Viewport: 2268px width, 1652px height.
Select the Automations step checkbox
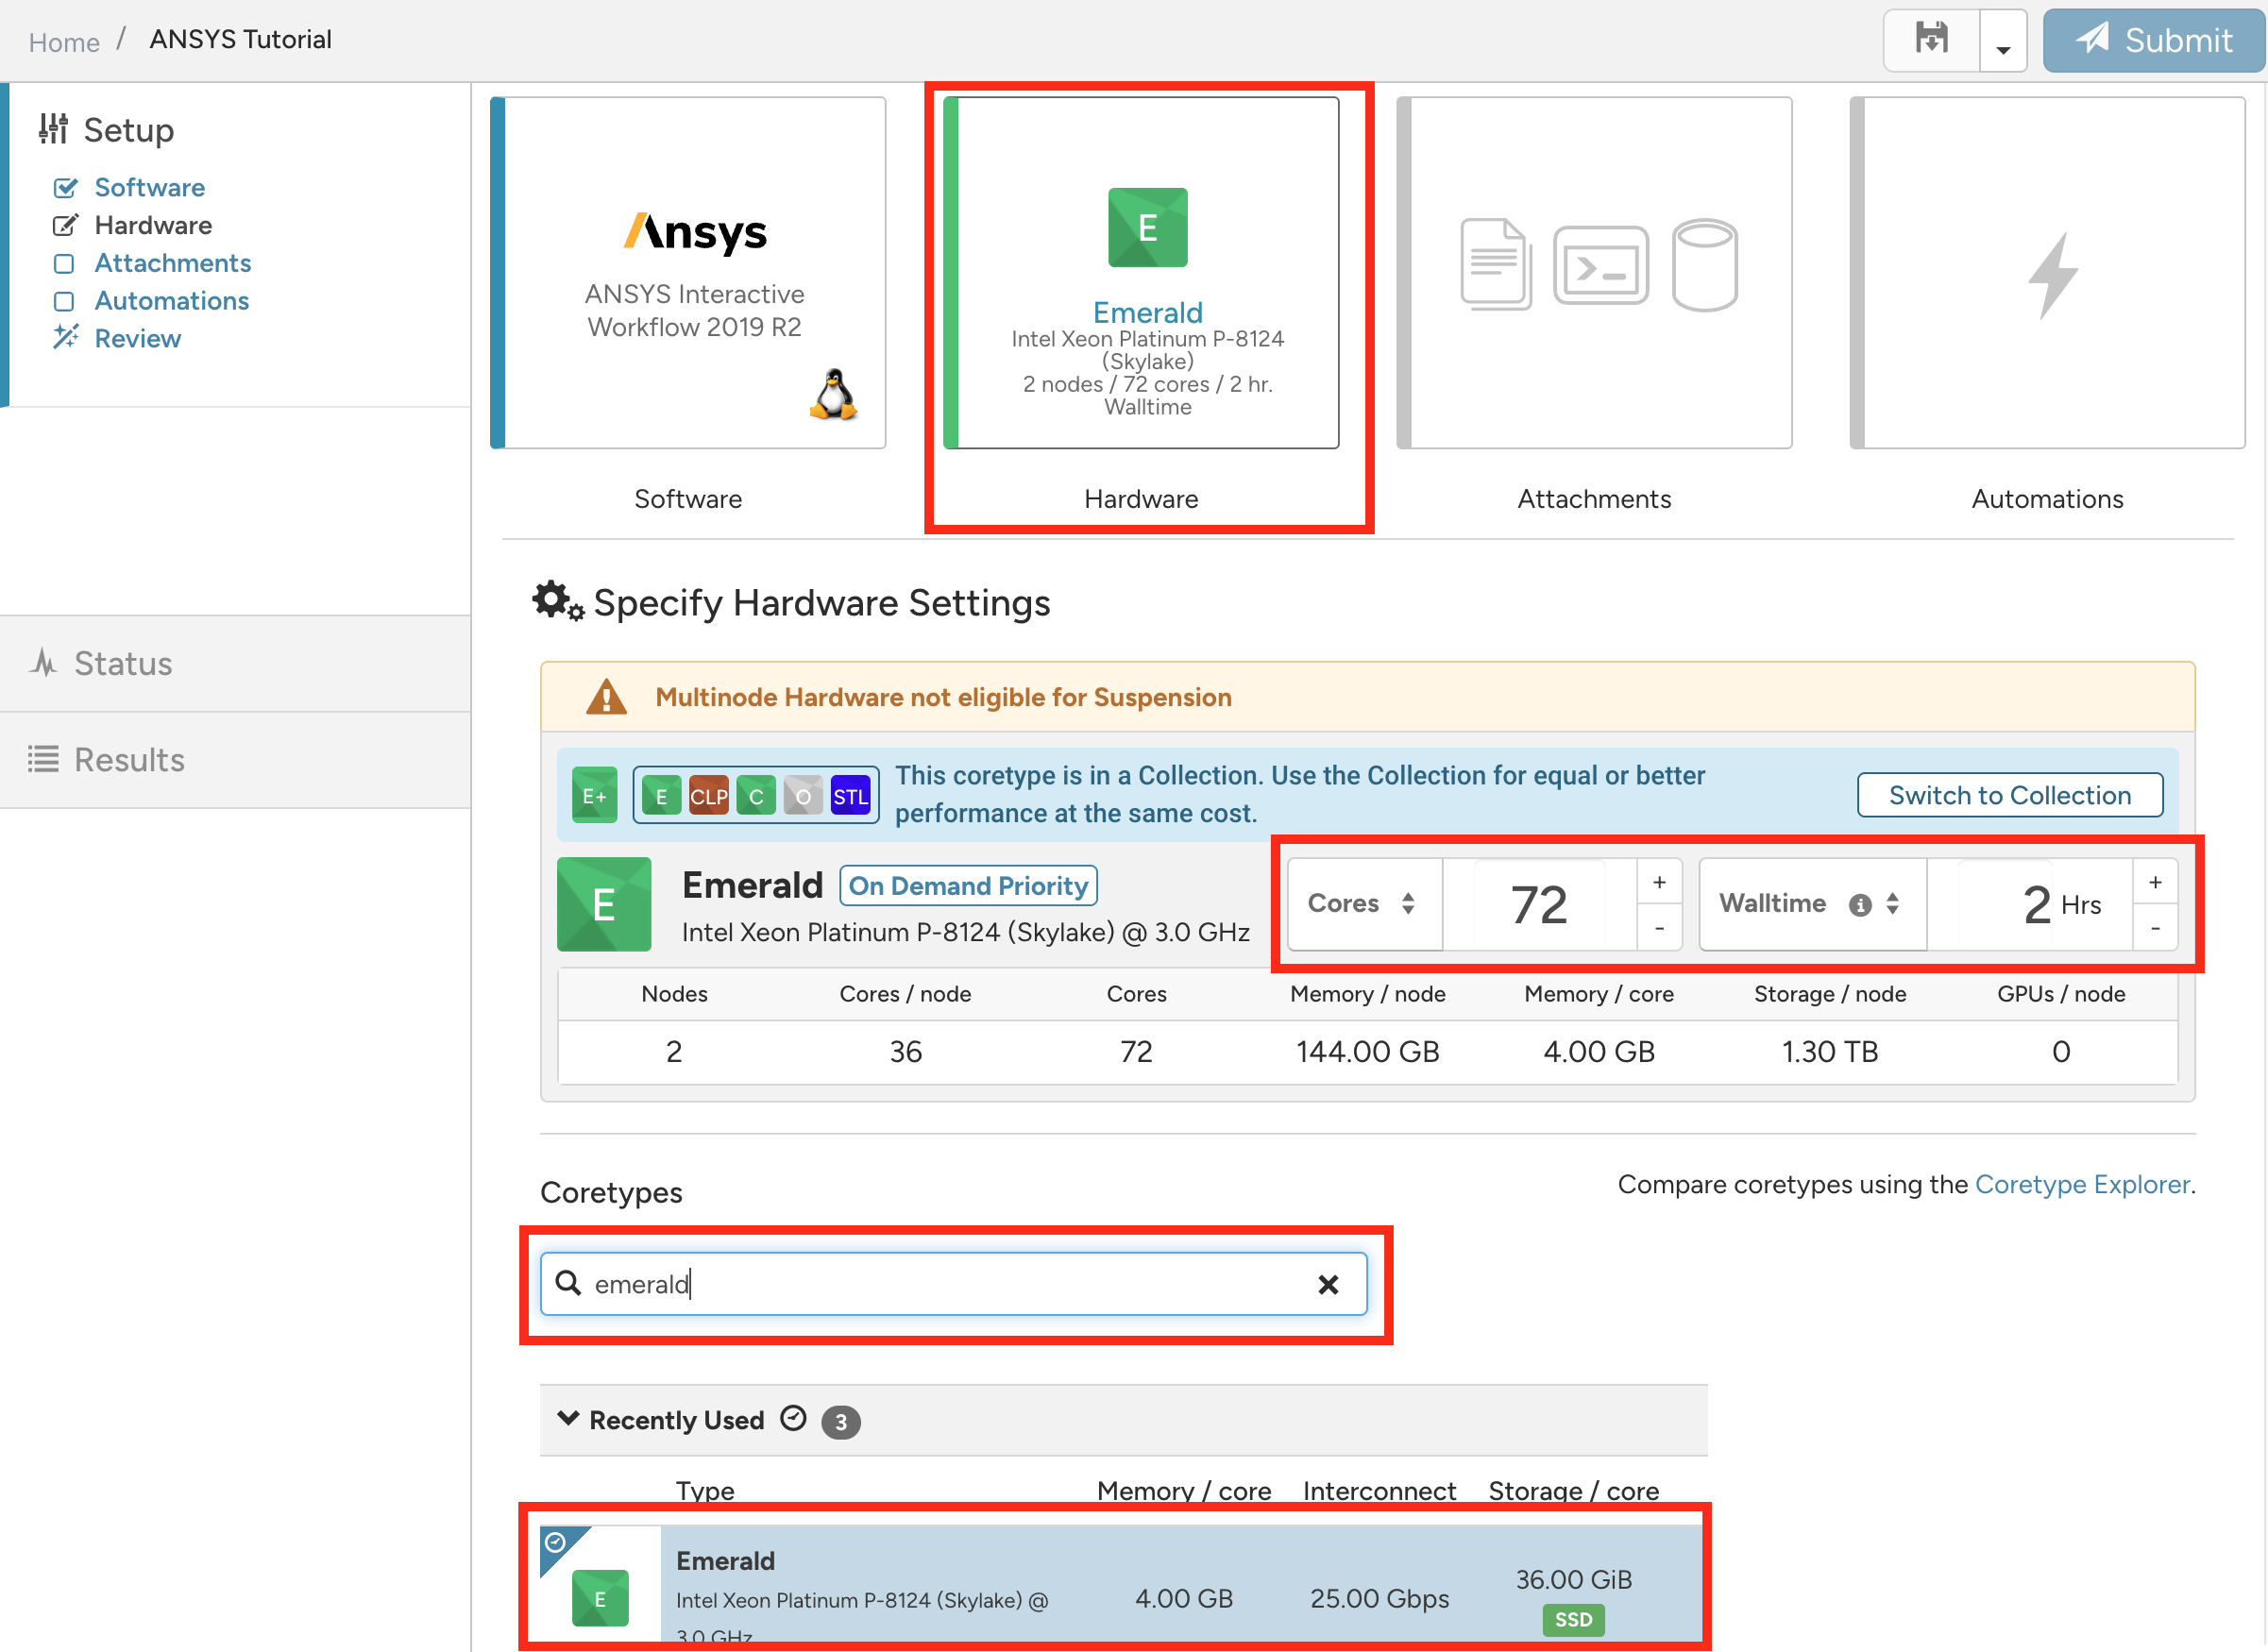tap(64, 301)
